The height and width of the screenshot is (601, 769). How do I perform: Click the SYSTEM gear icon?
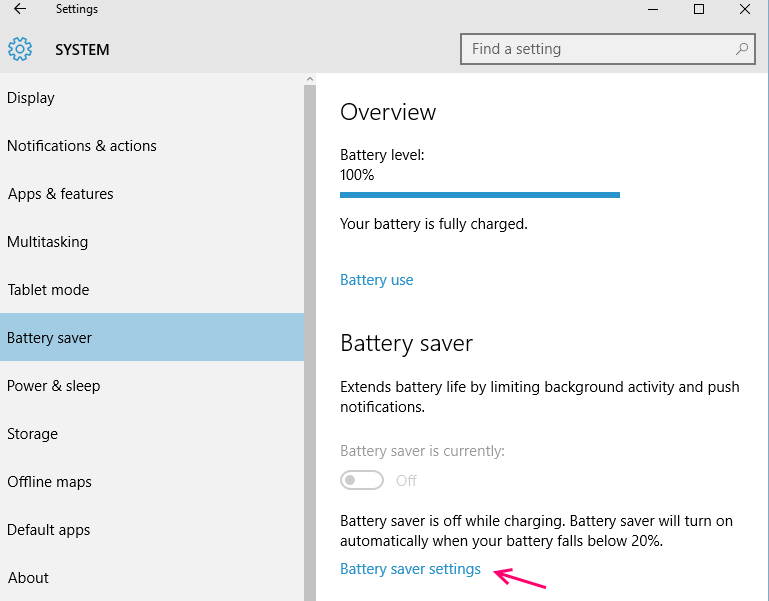(20, 49)
